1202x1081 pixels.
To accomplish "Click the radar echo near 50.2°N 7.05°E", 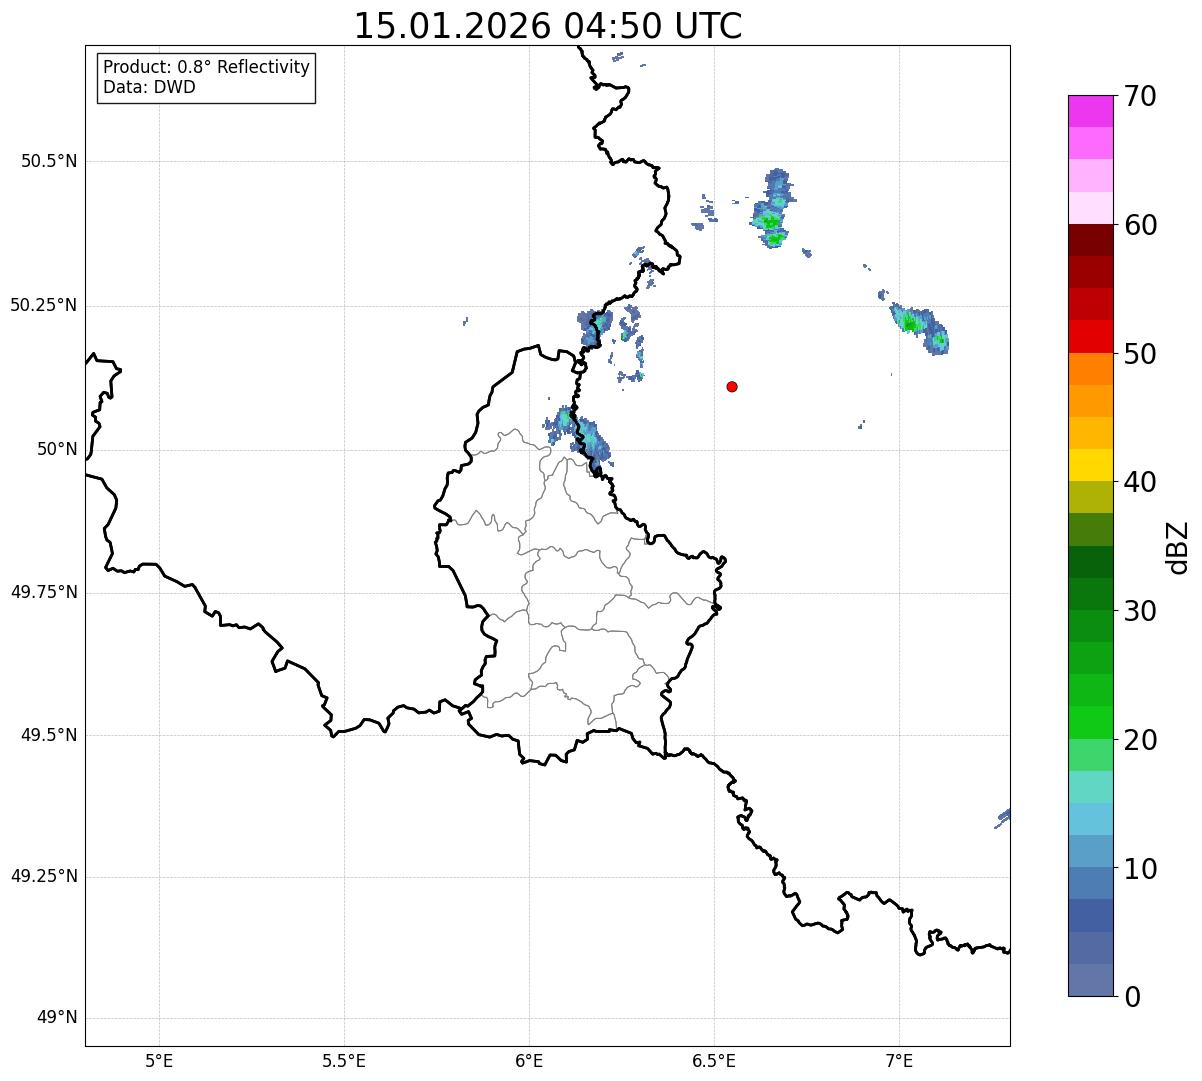I will point(919,327).
